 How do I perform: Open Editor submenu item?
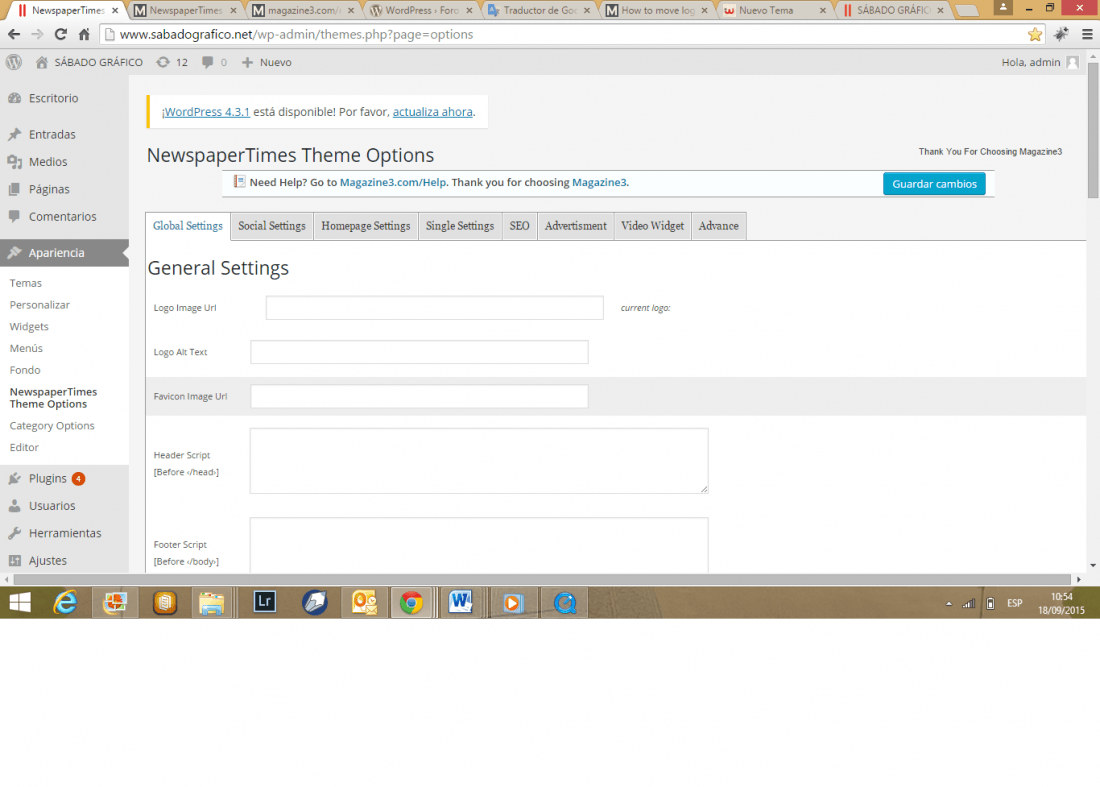[x=24, y=447]
